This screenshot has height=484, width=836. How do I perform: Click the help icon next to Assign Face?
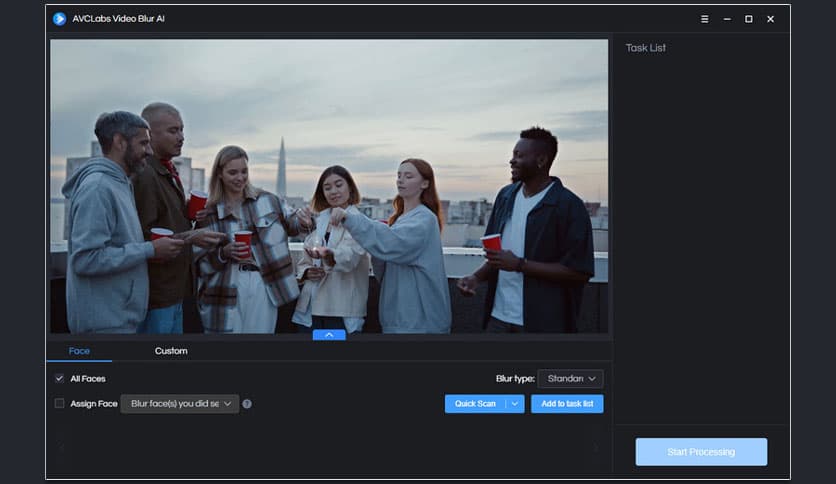tap(247, 404)
